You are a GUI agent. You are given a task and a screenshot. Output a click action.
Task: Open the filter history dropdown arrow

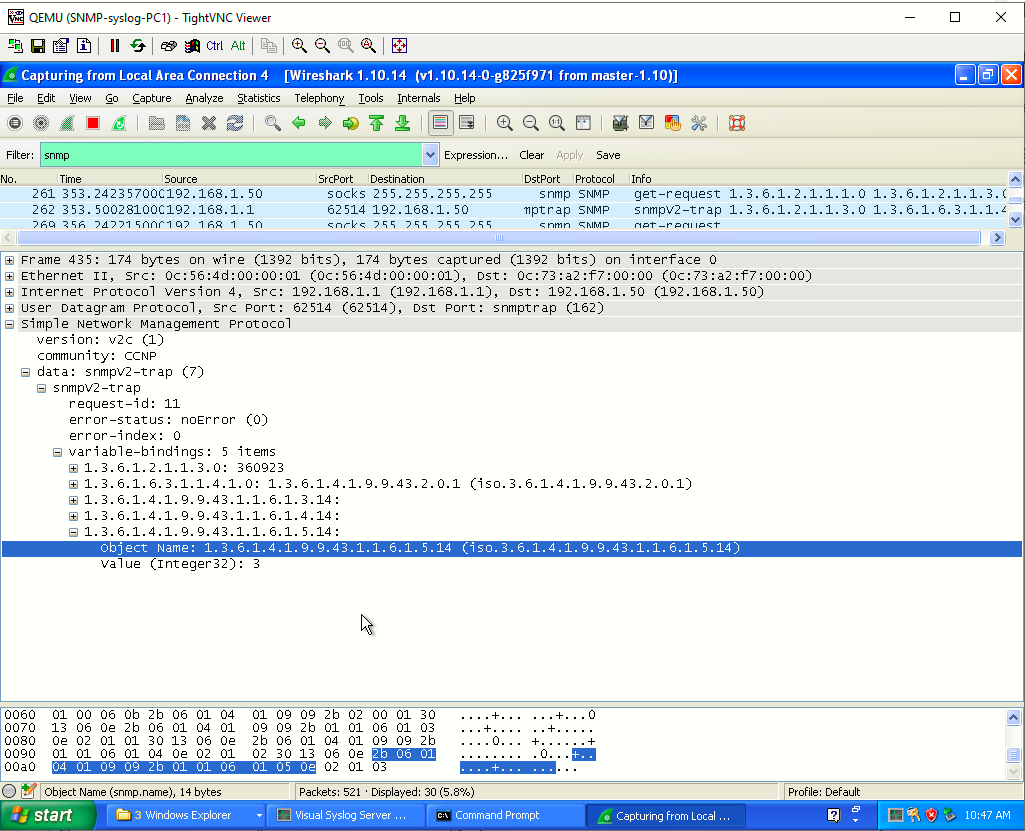pyautogui.click(x=429, y=155)
